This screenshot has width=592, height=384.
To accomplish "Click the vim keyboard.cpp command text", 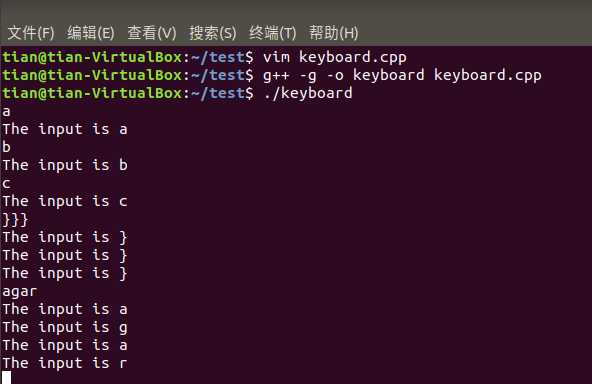I will pos(335,57).
